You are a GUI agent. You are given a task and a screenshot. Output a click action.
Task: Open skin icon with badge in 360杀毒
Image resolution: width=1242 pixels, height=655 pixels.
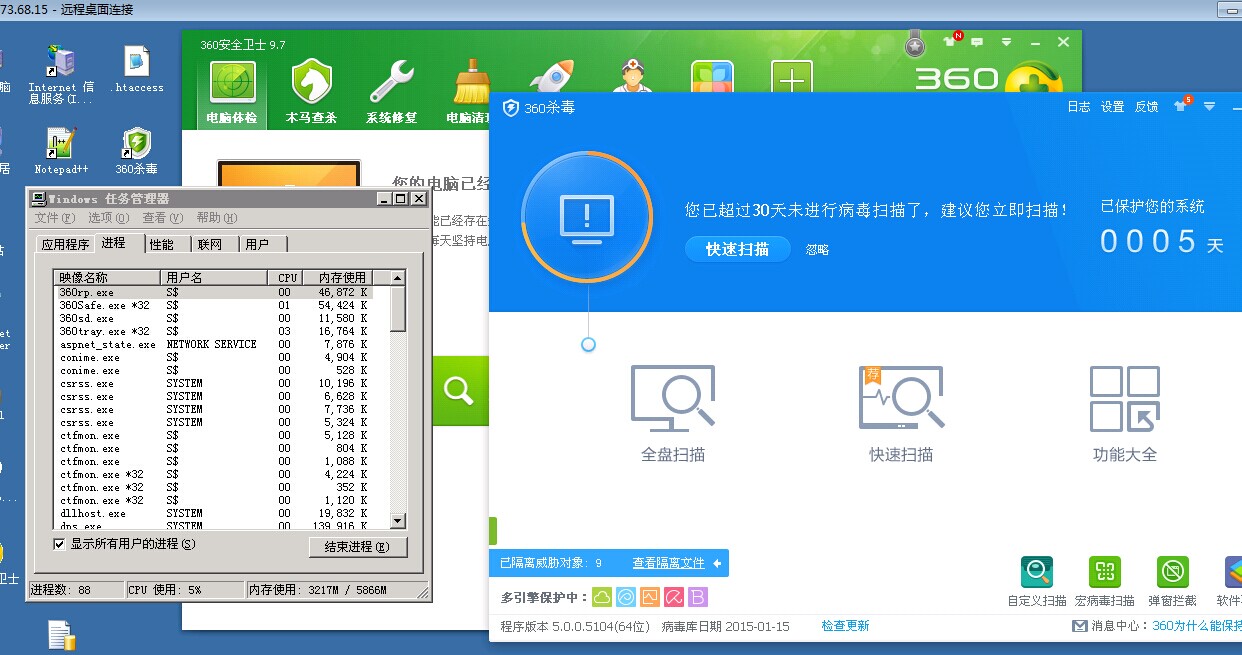click(1181, 105)
